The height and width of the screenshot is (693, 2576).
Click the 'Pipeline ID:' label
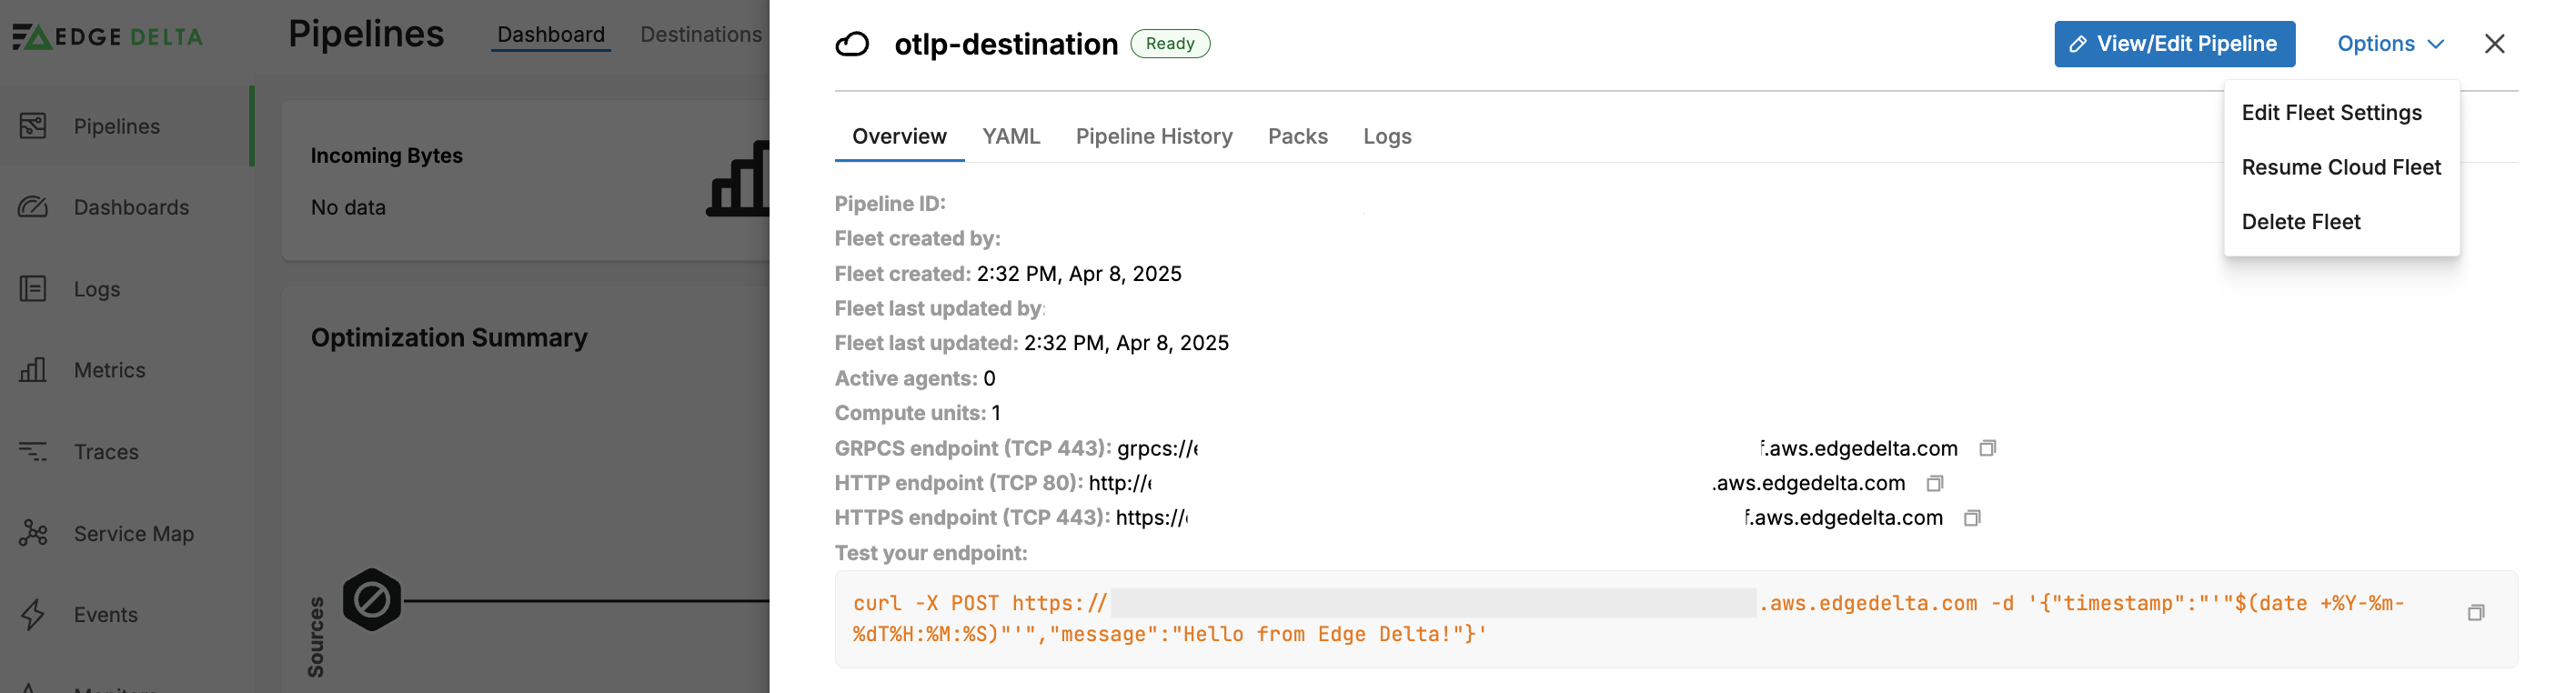point(890,204)
